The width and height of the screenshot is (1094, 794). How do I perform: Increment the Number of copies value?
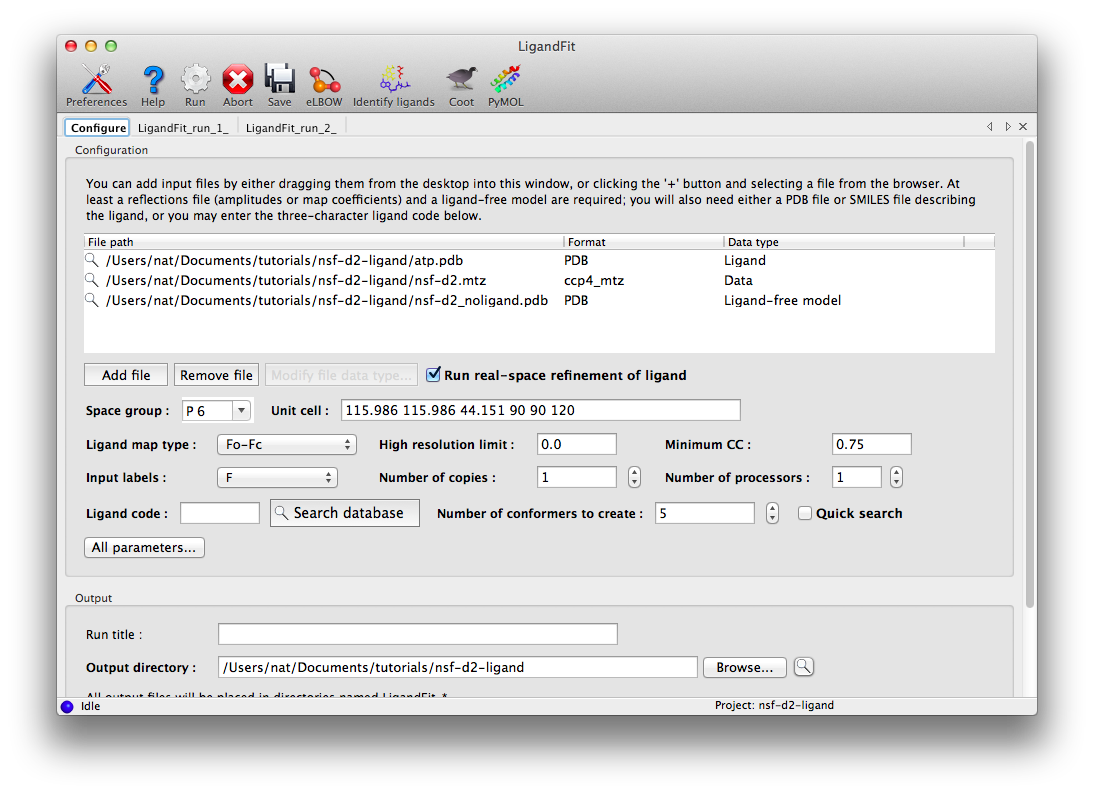634,472
